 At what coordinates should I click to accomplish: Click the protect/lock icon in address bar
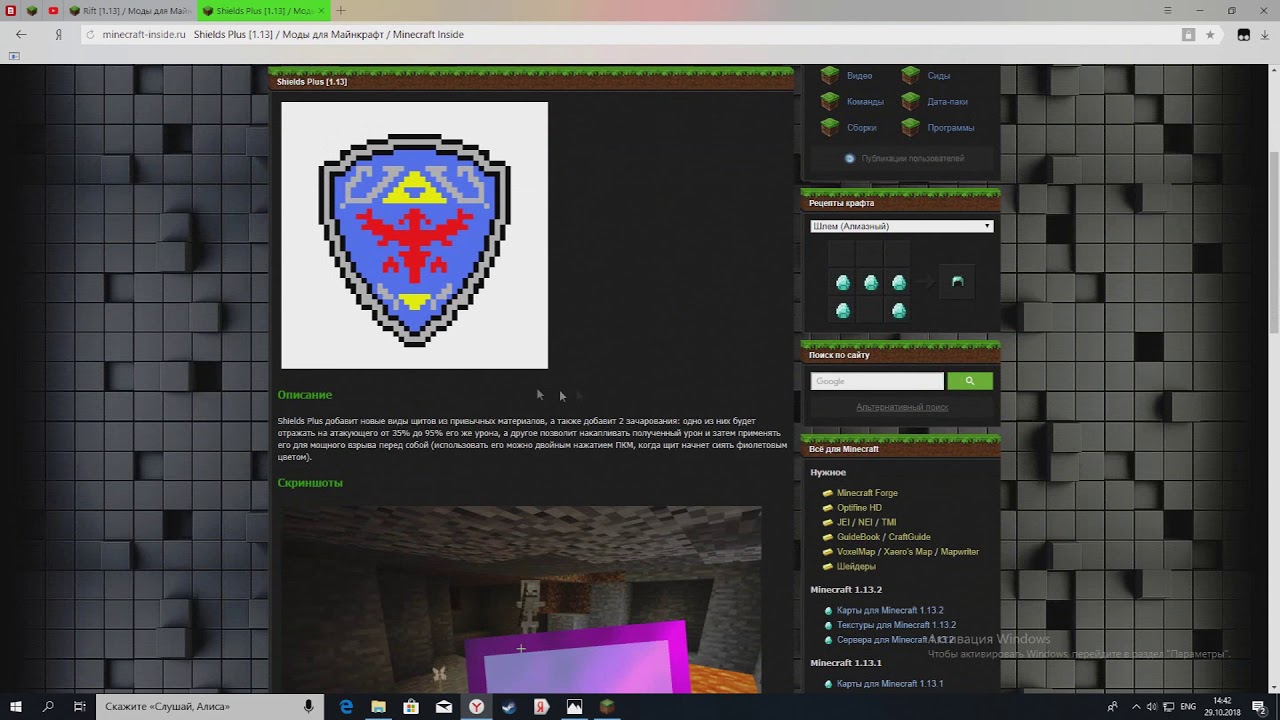point(1188,34)
